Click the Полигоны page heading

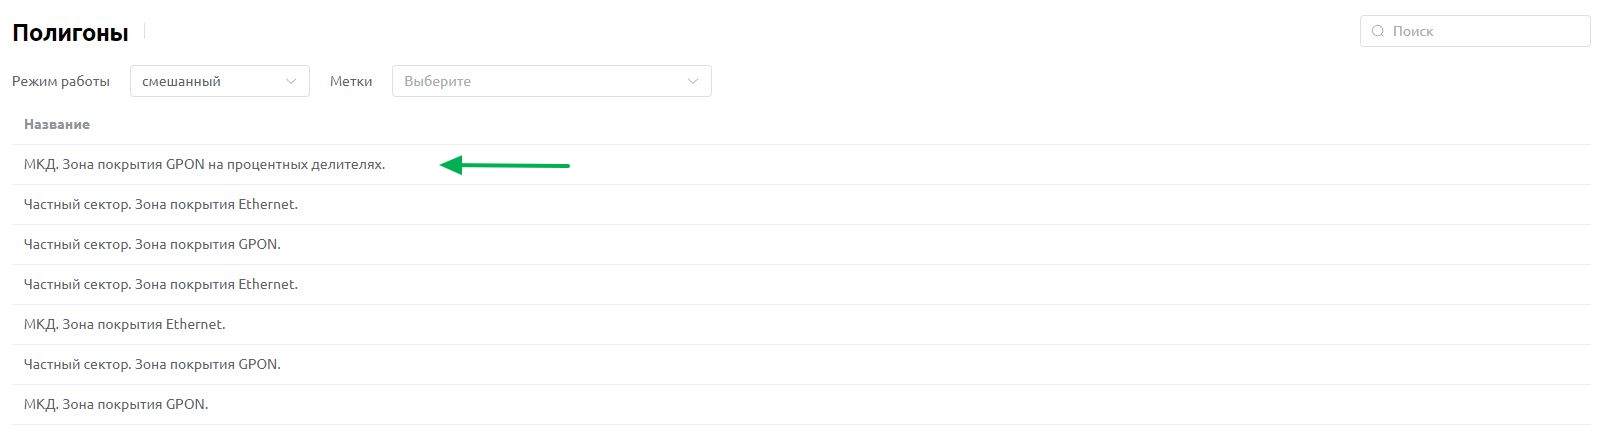click(x=70, y=33)
